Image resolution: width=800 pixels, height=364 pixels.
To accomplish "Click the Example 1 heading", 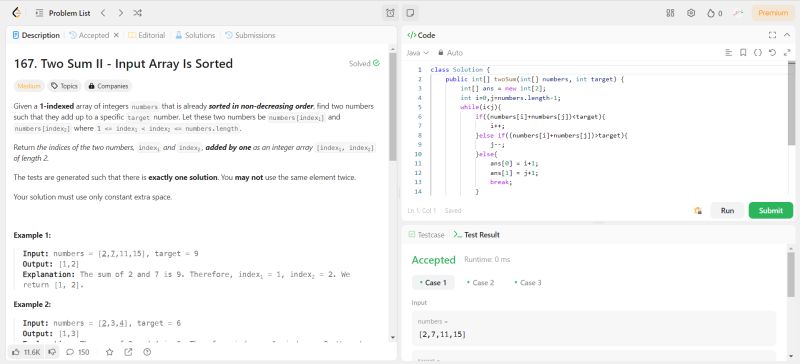I will click(32, 235).
